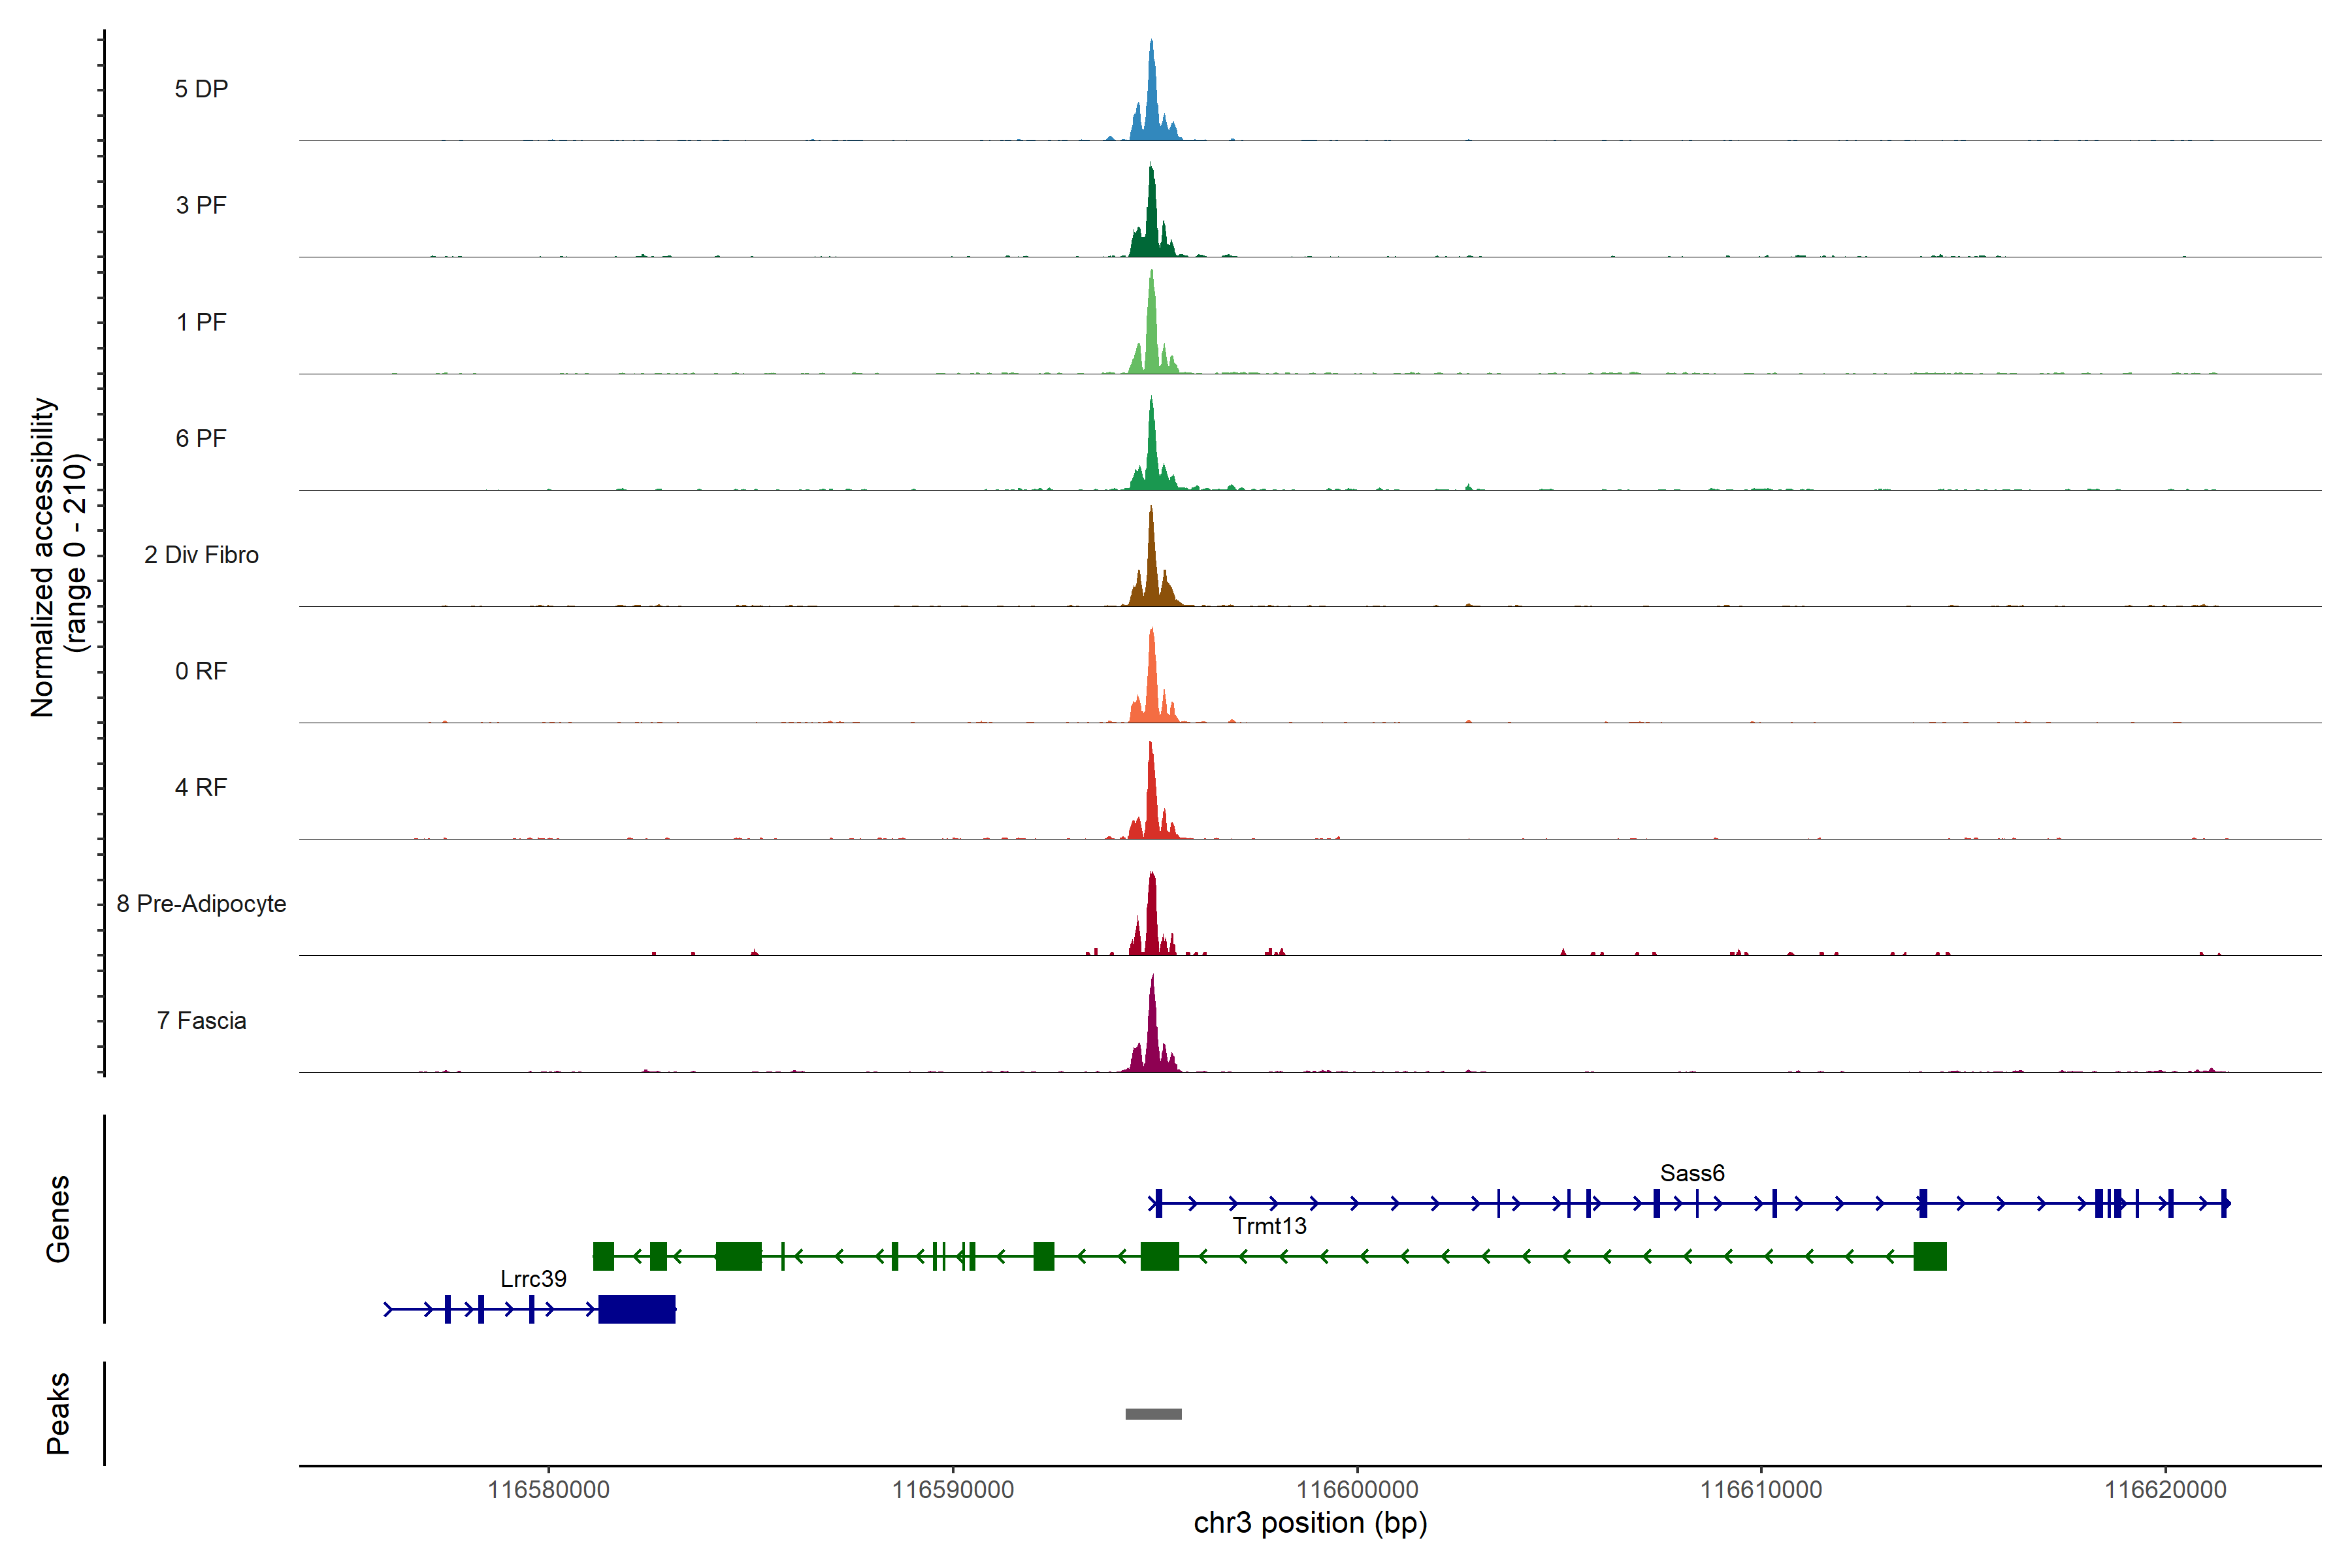Click the 7 Fascia track label
The width and height of the screenshot is (2352, 1568).
coord(201,1021)
